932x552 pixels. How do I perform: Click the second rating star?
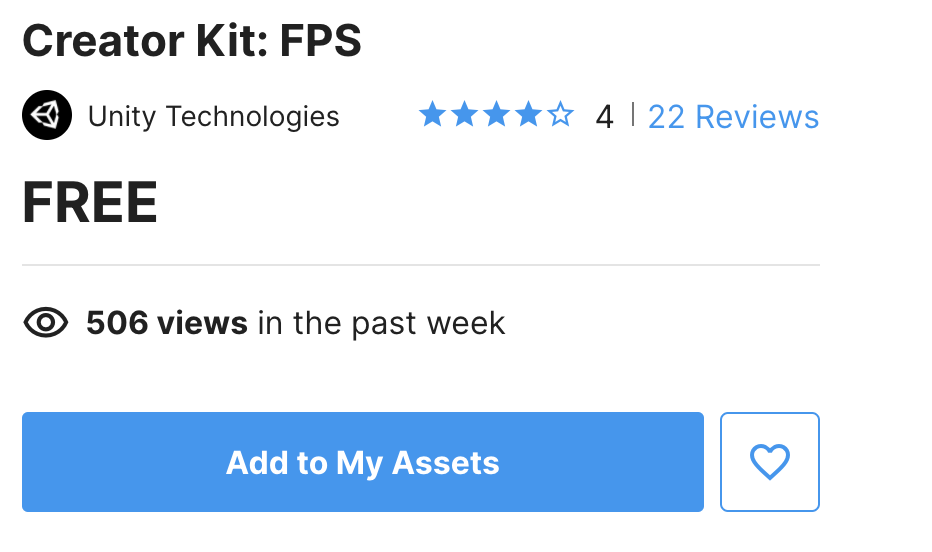click(x=464, y=116)
